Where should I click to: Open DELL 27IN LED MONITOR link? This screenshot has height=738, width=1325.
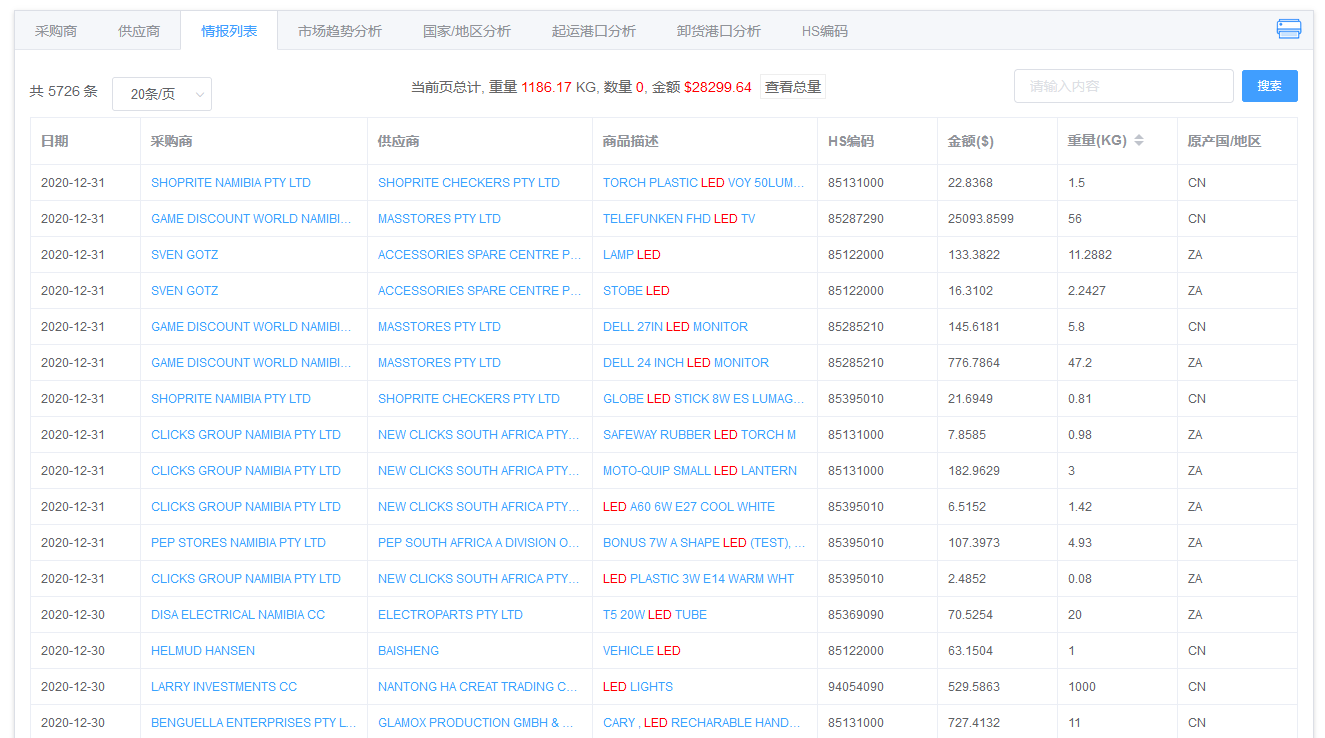tap(675, 327)
